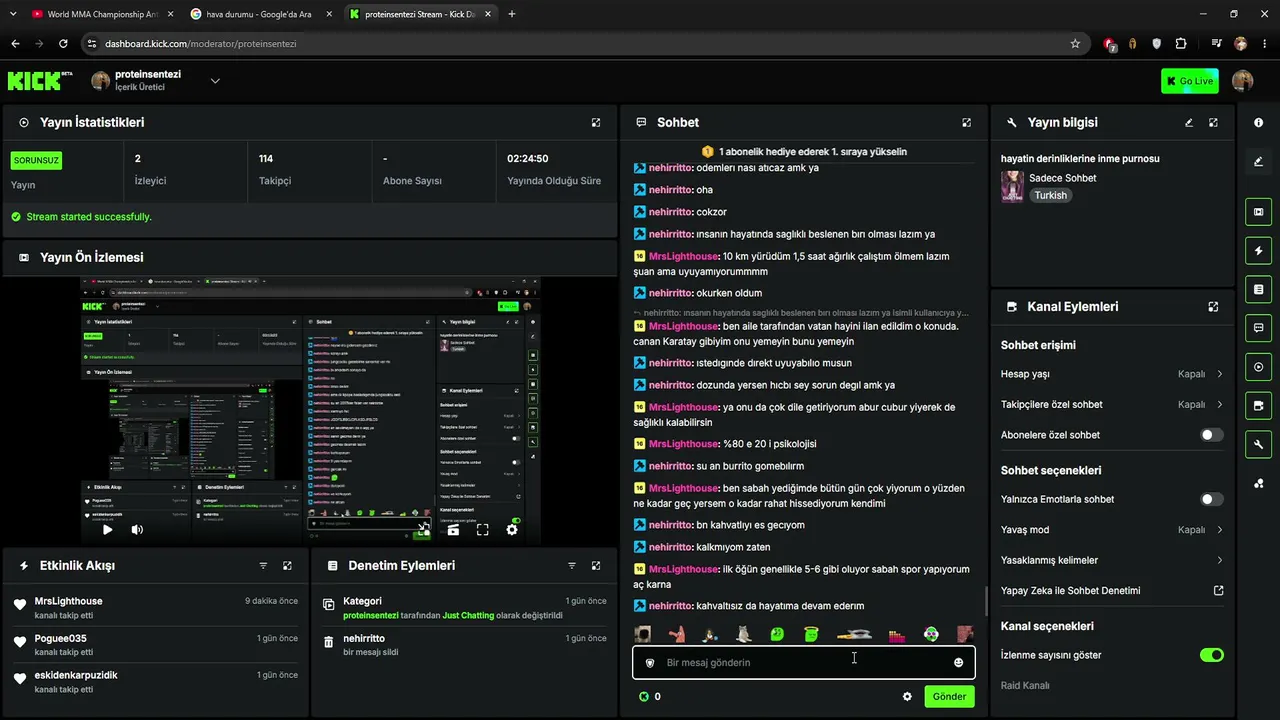This screenshot has height=720, width=1280.
Task: Send the message with Gönder button
Action: coord(949,697)
